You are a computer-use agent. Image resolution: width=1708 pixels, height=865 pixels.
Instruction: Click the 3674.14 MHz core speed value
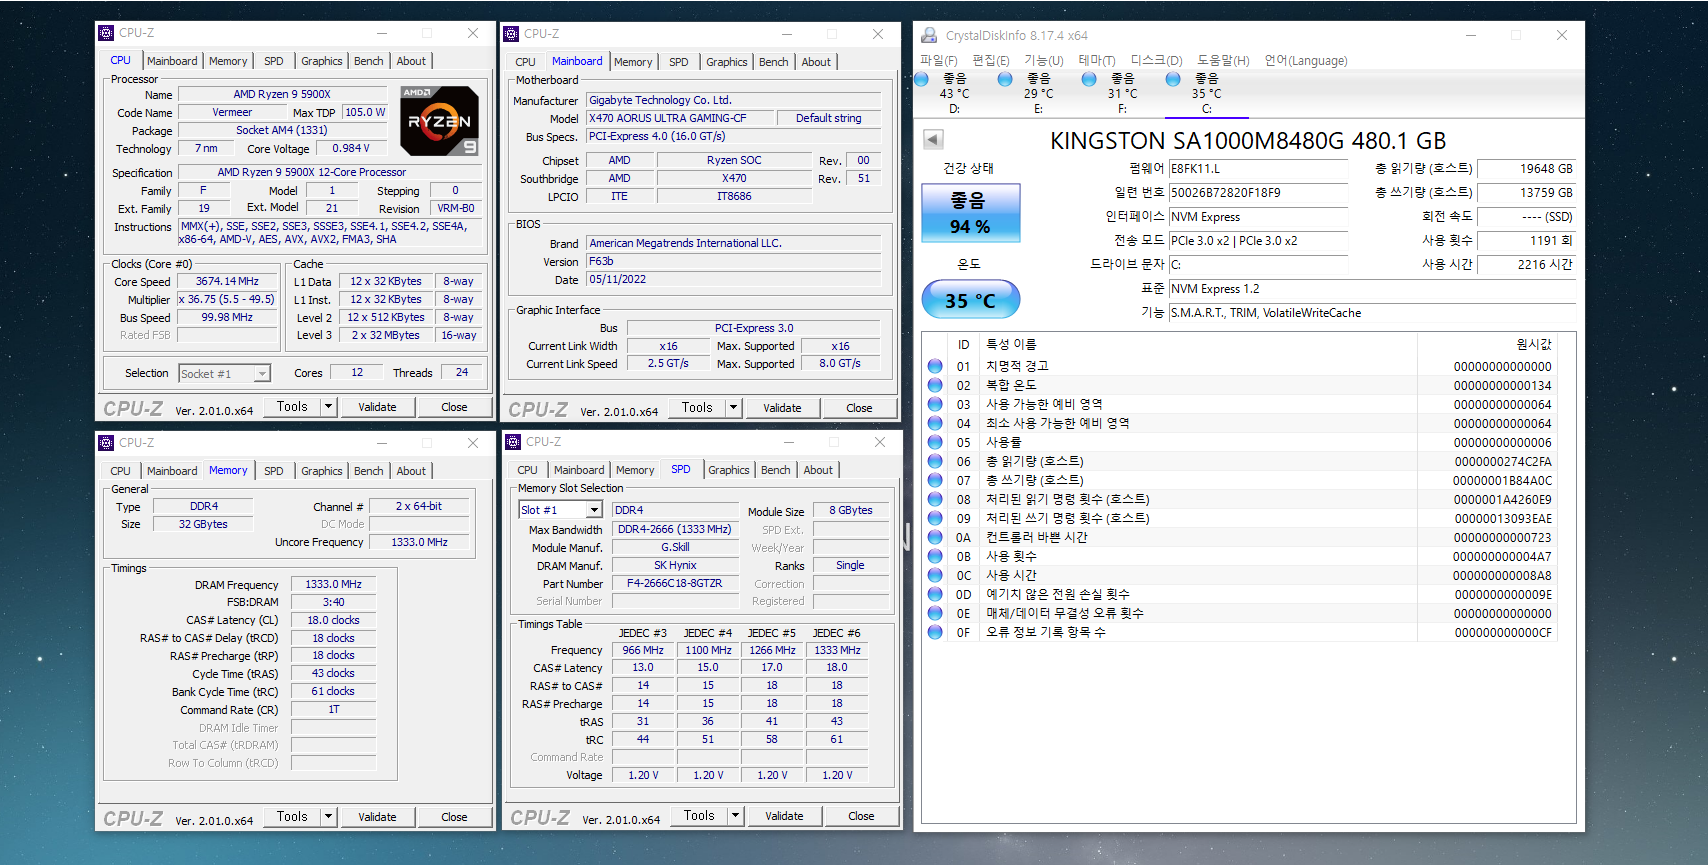227,282
